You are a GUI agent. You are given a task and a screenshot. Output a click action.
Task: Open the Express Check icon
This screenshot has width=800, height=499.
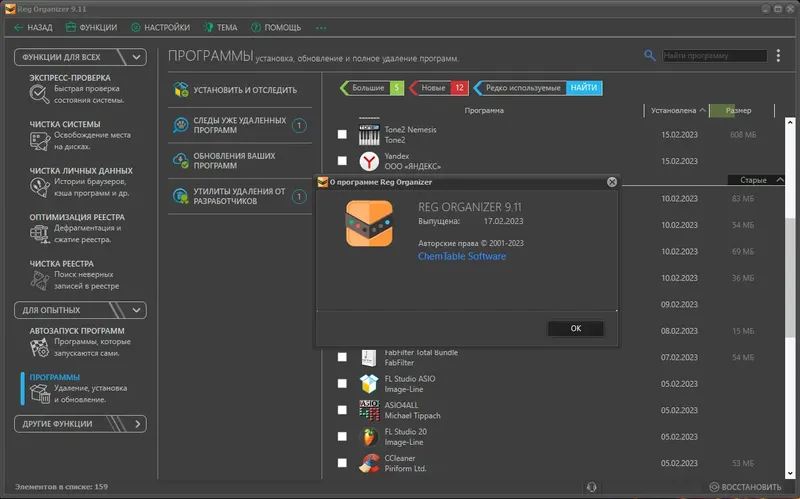39,94
